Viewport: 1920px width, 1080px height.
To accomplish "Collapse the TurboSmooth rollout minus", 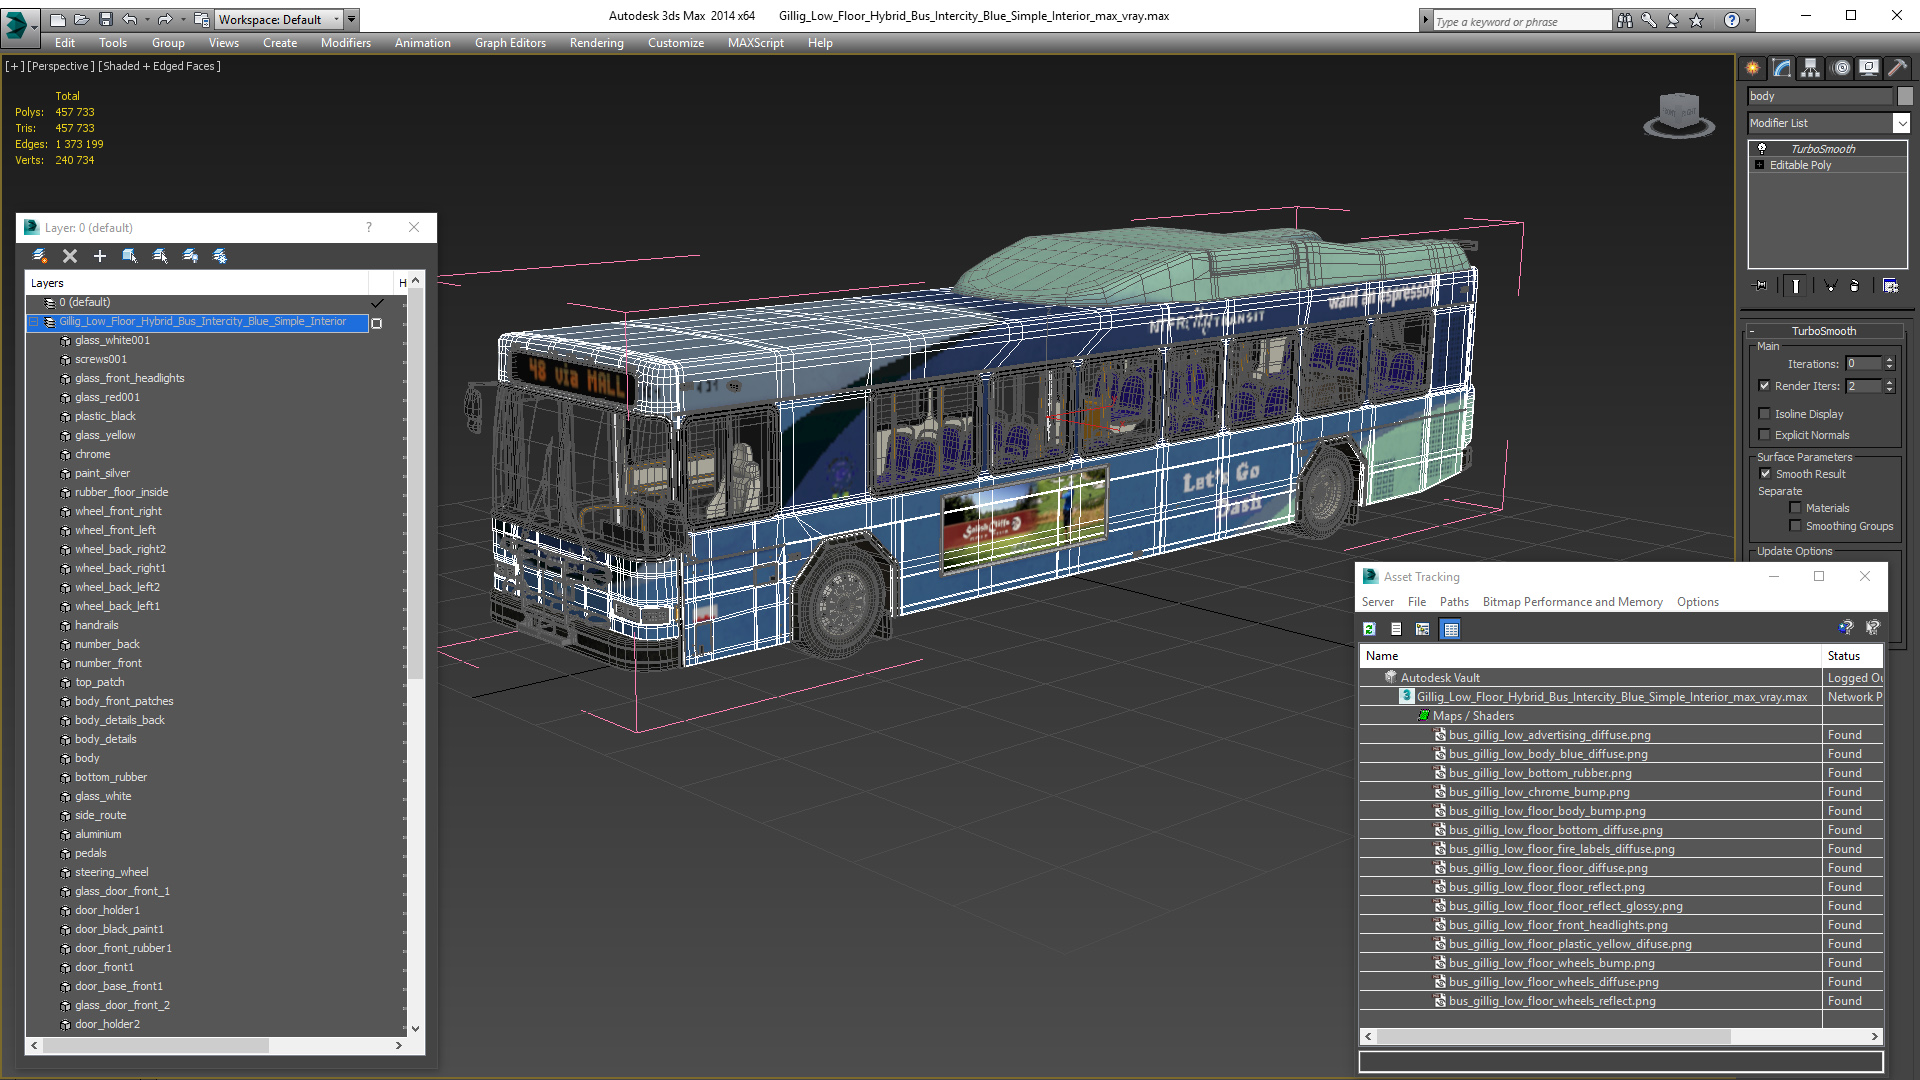I will pyautogui.click(x=1752, y=331).
